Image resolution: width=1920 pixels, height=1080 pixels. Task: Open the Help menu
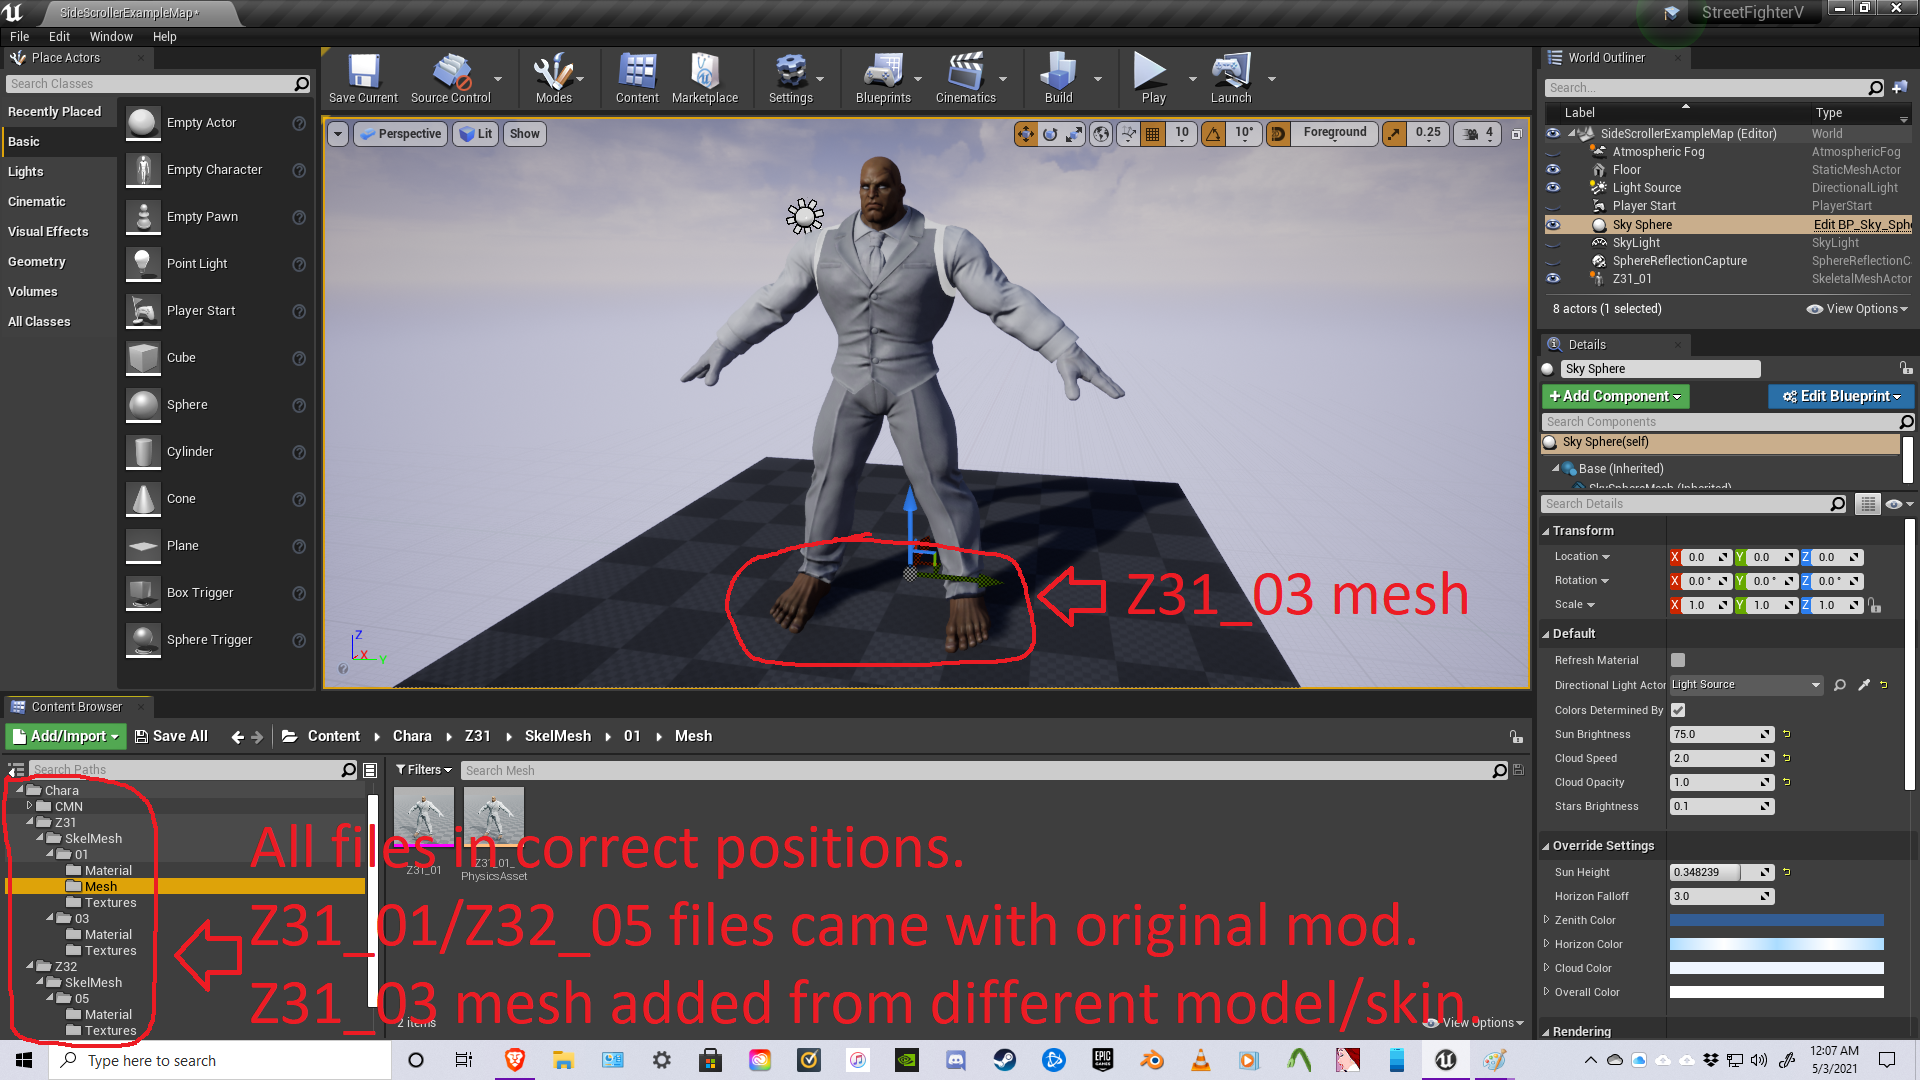point(164,37)
